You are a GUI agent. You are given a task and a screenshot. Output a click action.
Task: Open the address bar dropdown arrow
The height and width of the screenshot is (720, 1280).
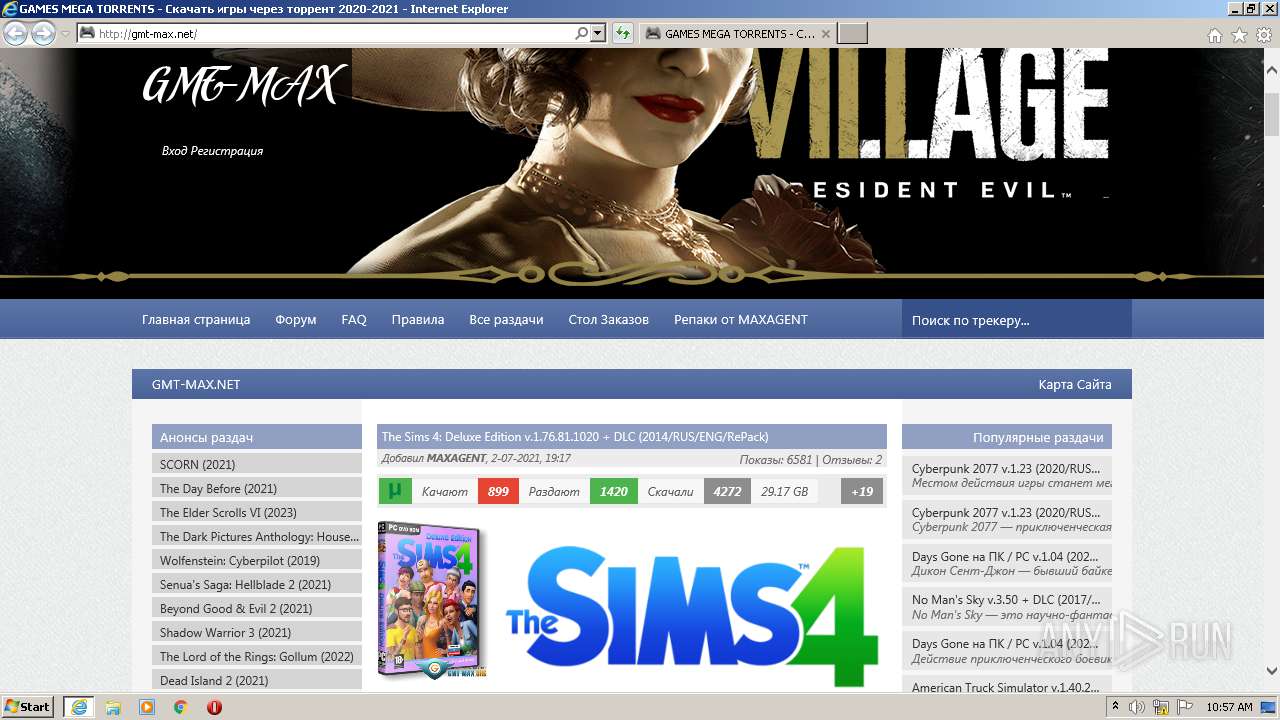pos(598,33)
